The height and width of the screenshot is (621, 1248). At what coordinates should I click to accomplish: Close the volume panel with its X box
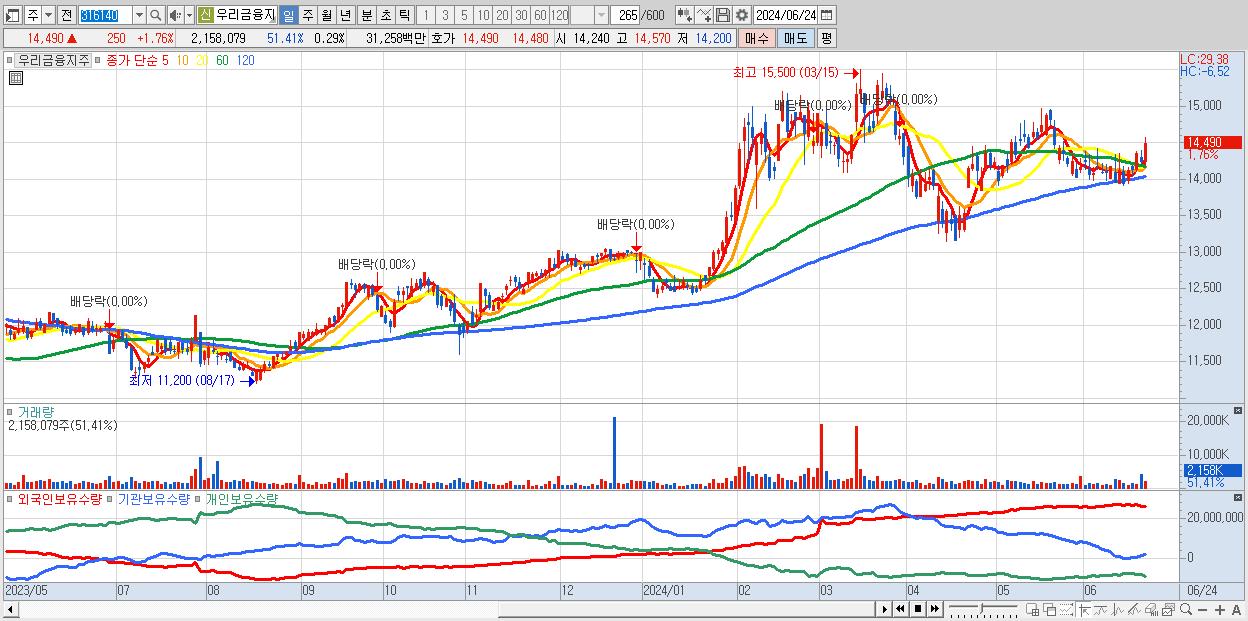pyautogui.click(x=1239, y=411)
